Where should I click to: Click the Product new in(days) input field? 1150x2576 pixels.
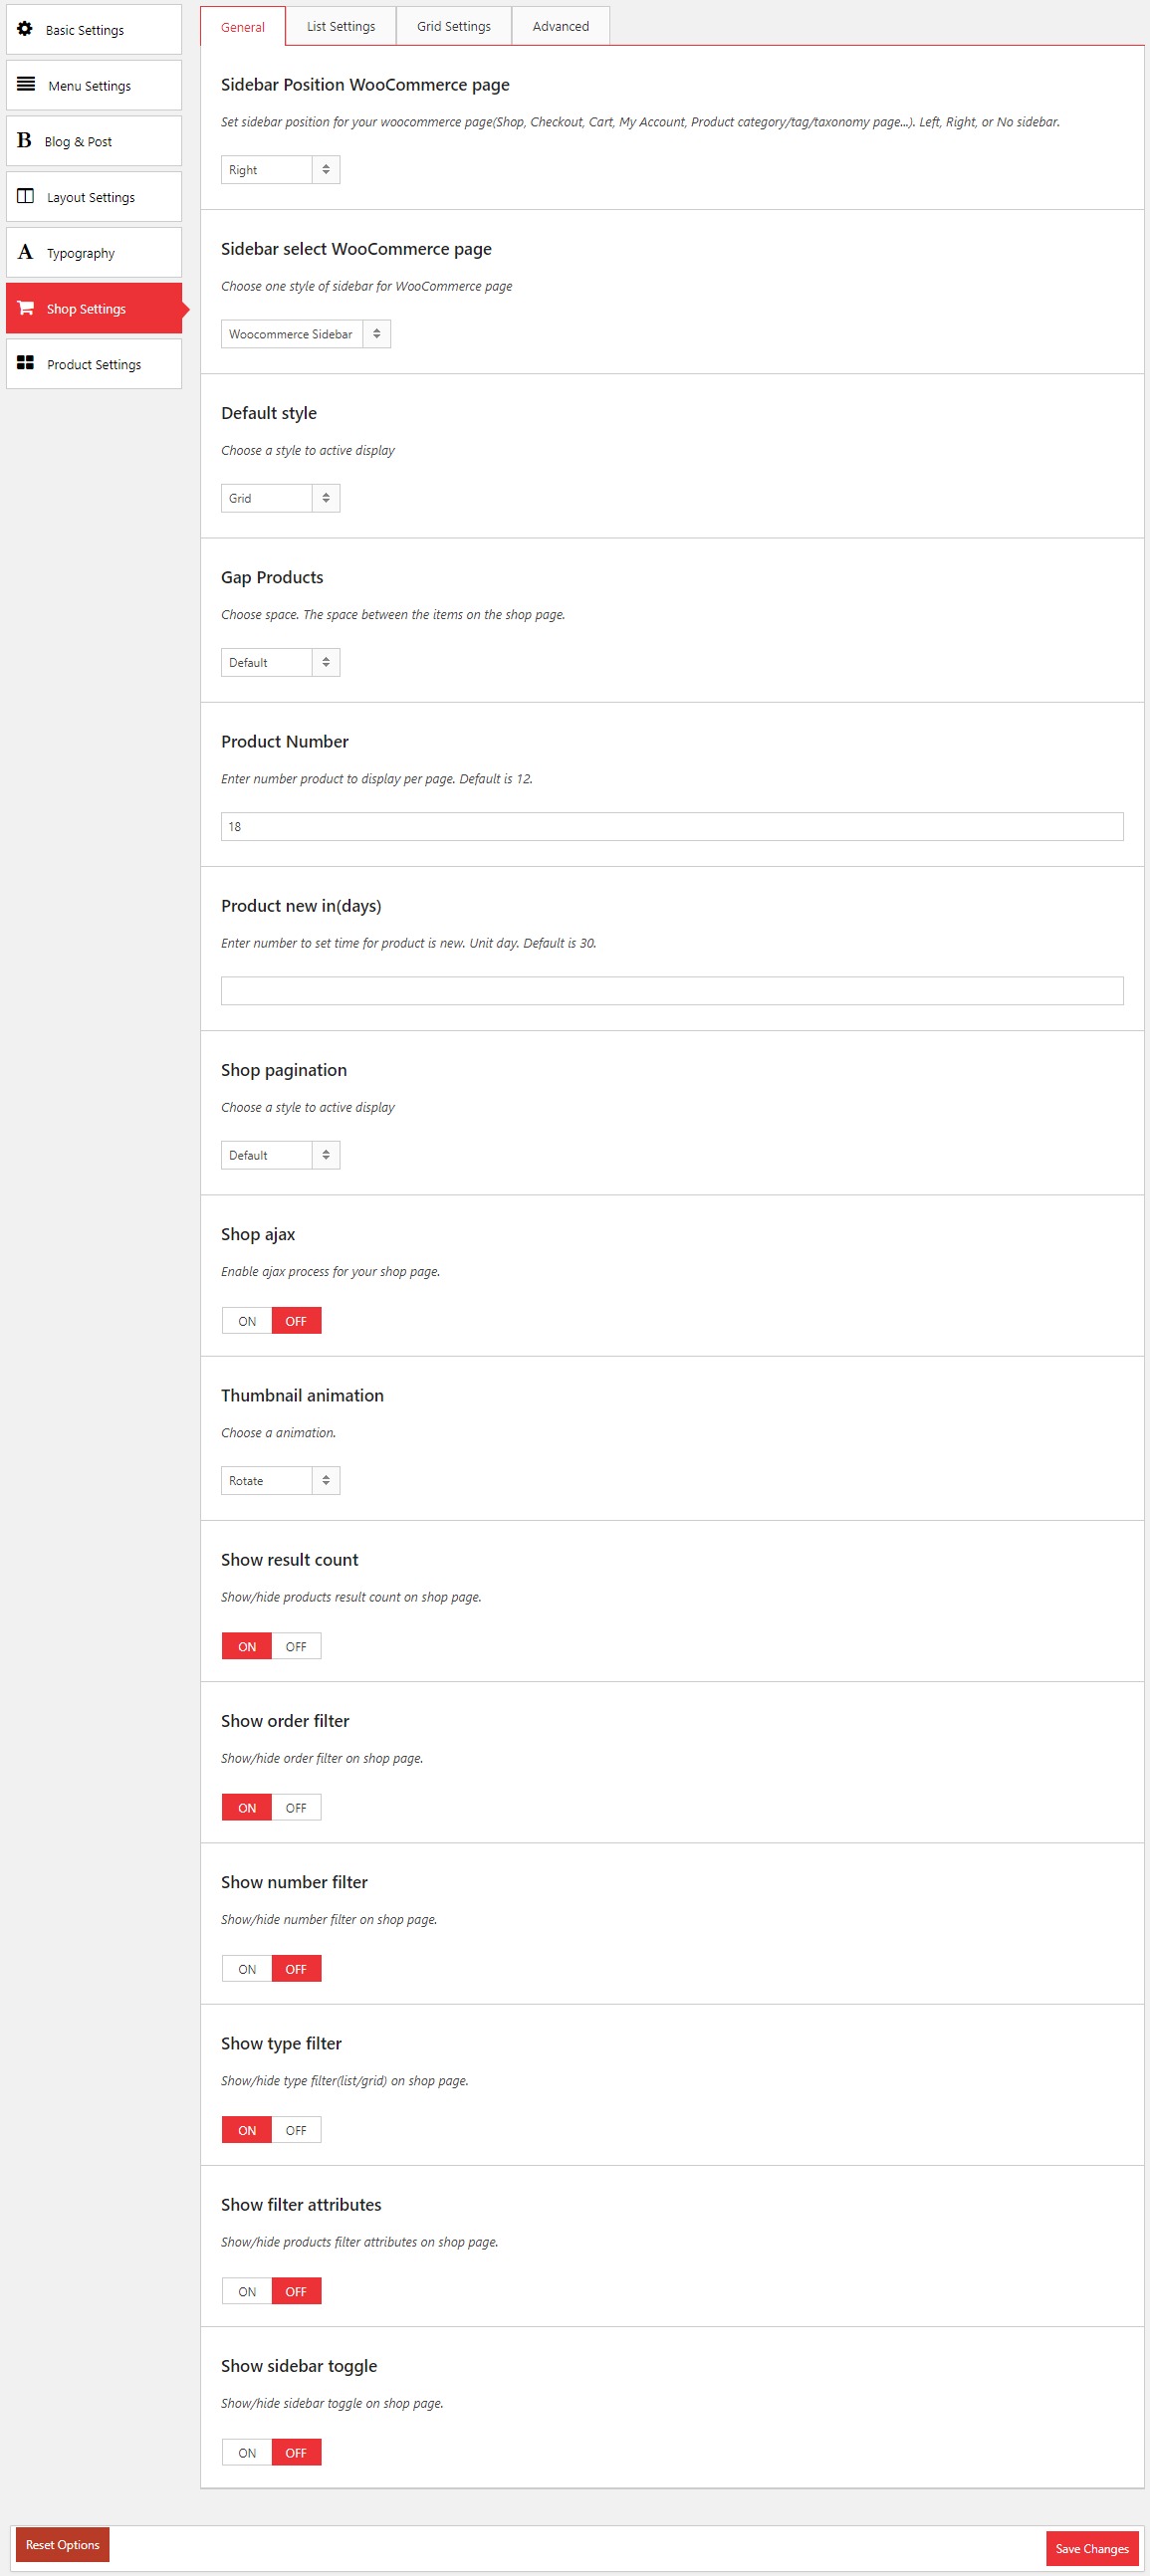(x=672, y=991)
